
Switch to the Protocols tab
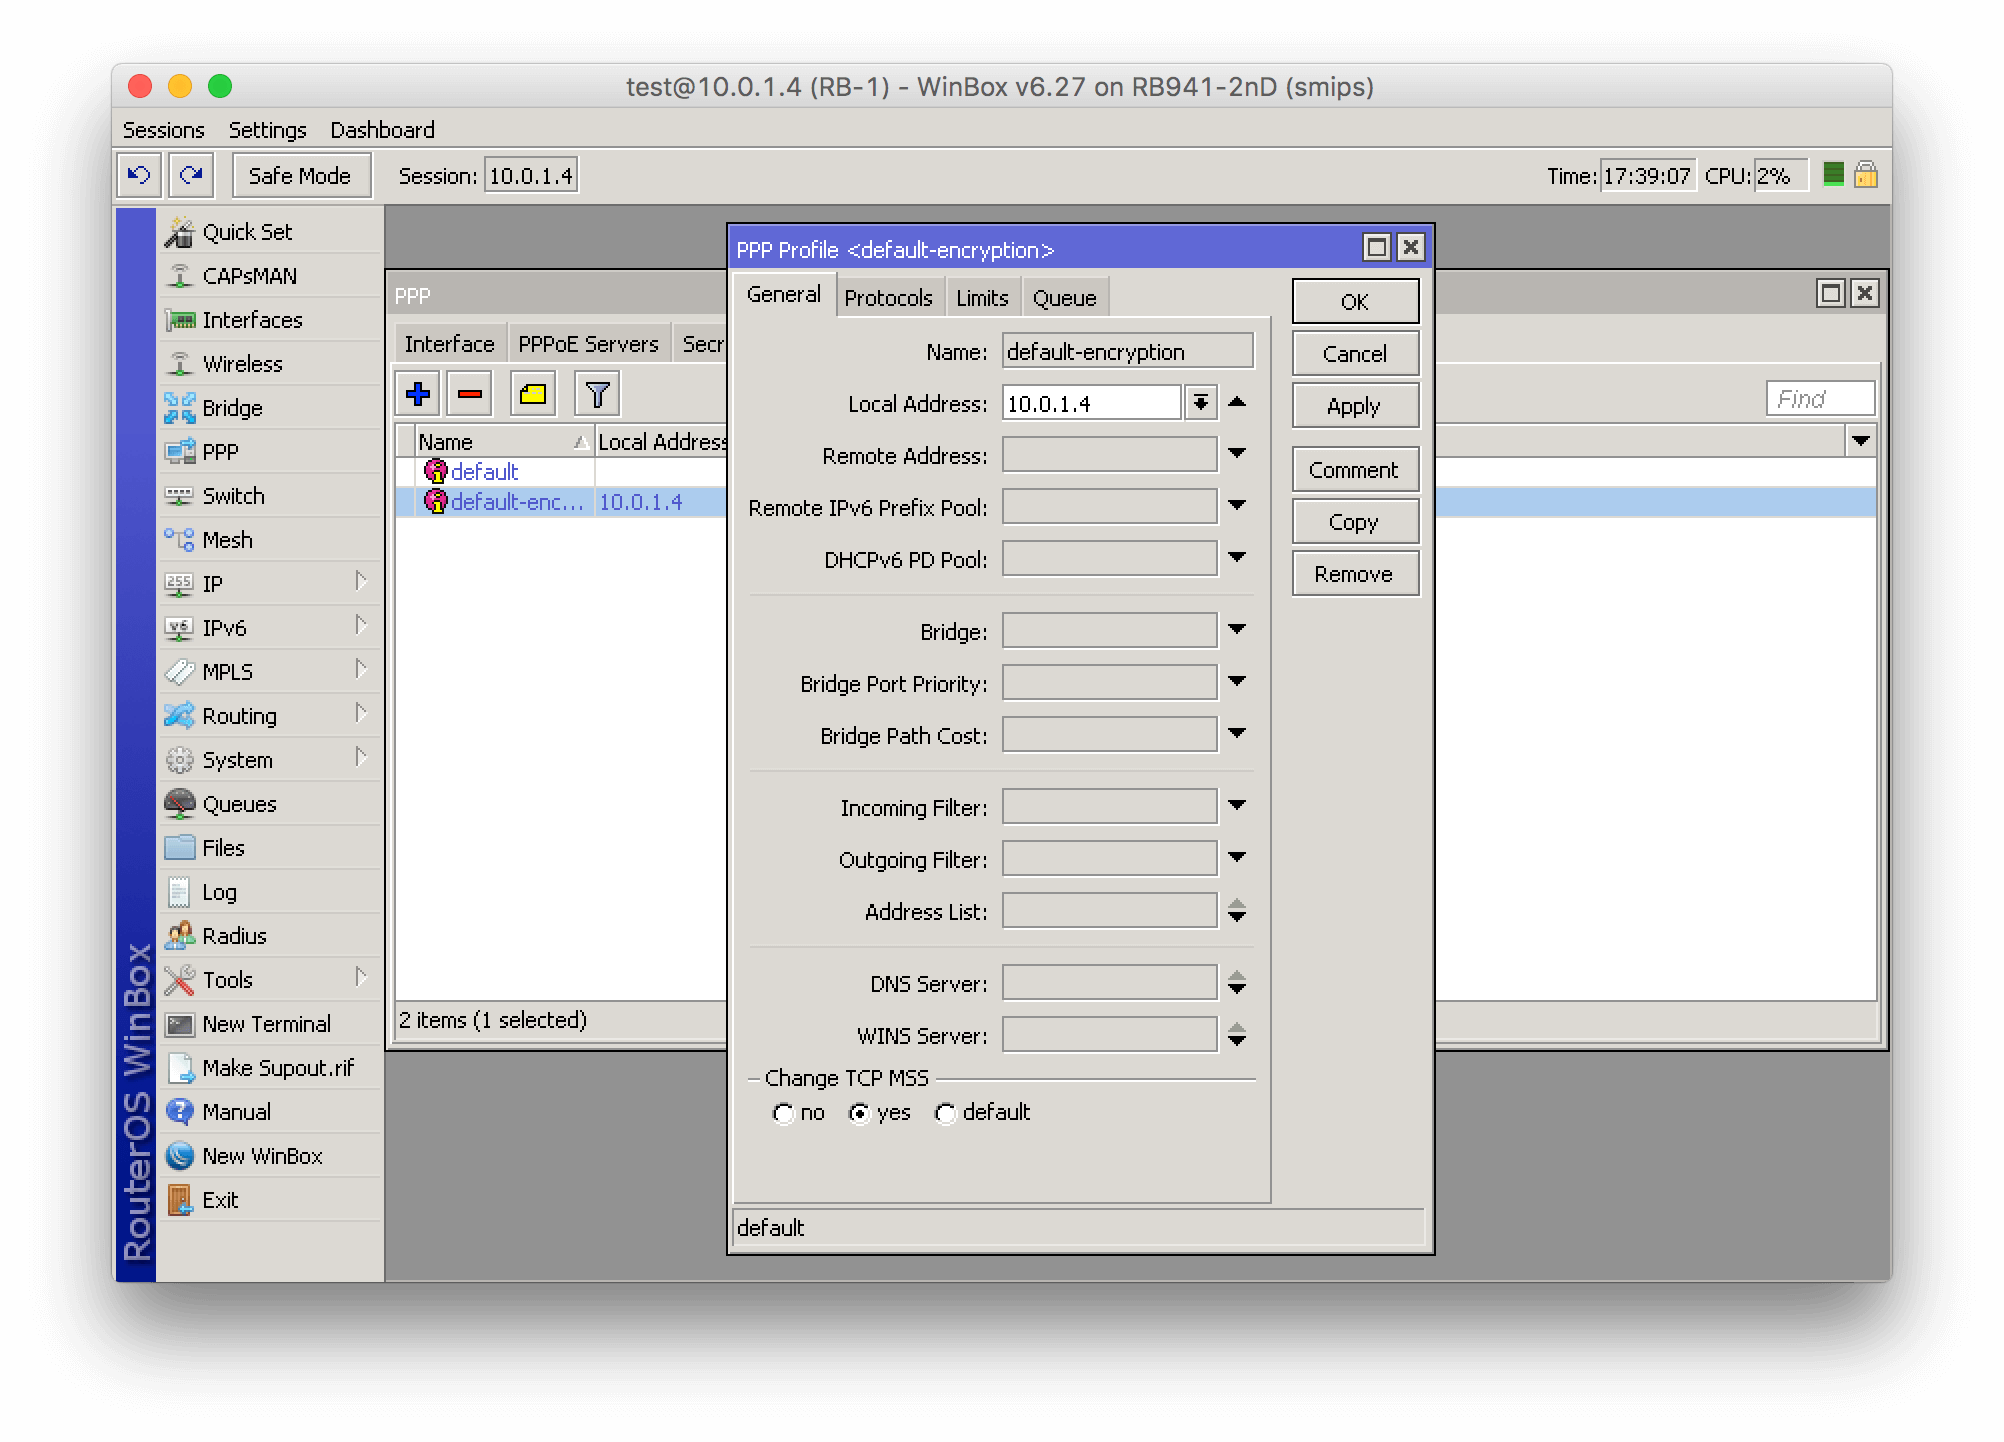(888, 296)
